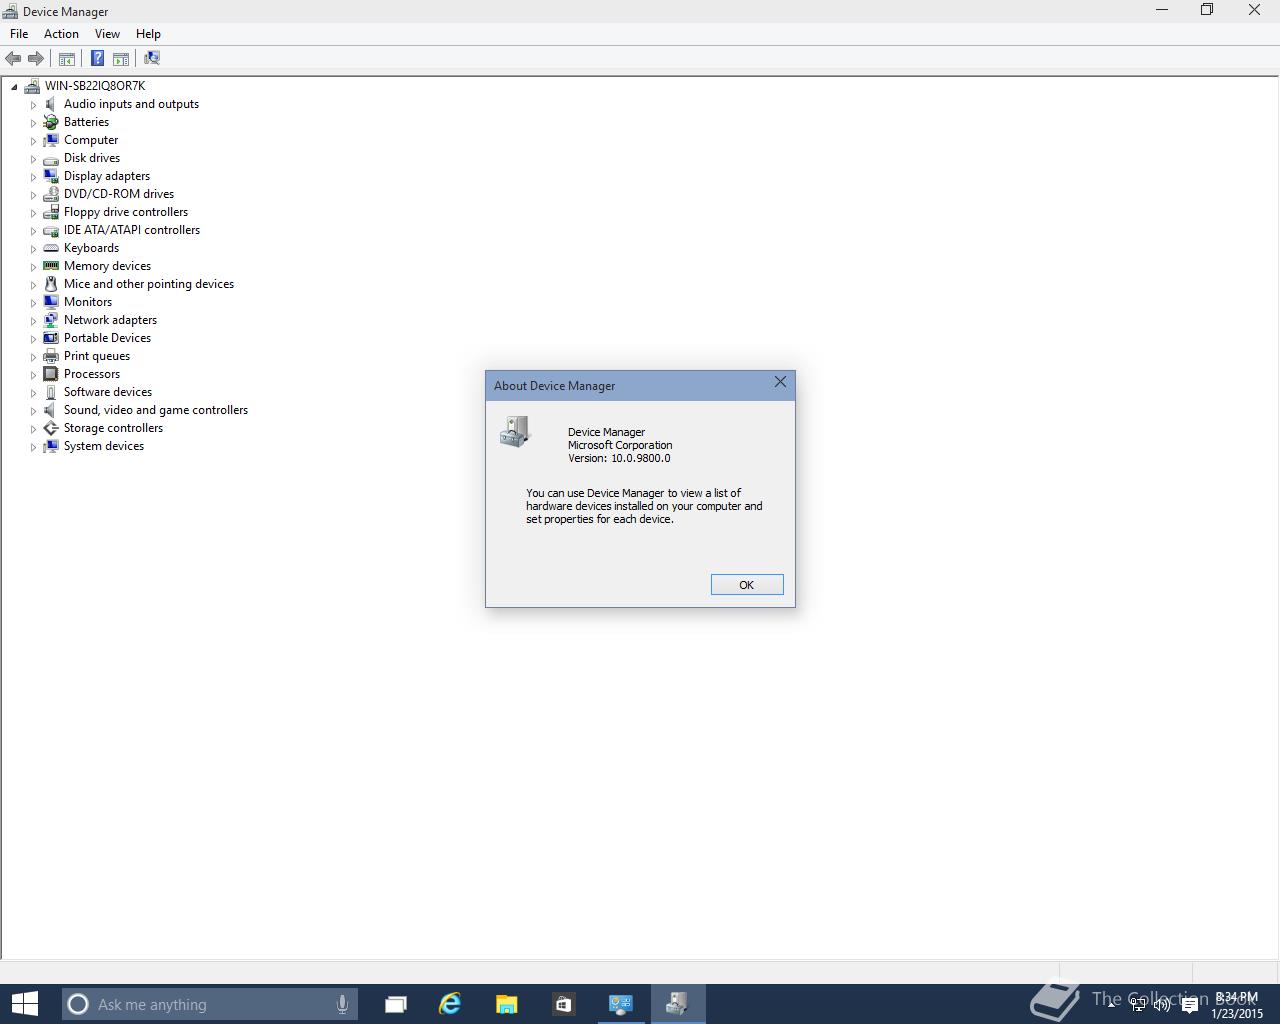Expand the Portable Devices node arrow
Screen dimensions: 1280x1024
click(33, 338)
